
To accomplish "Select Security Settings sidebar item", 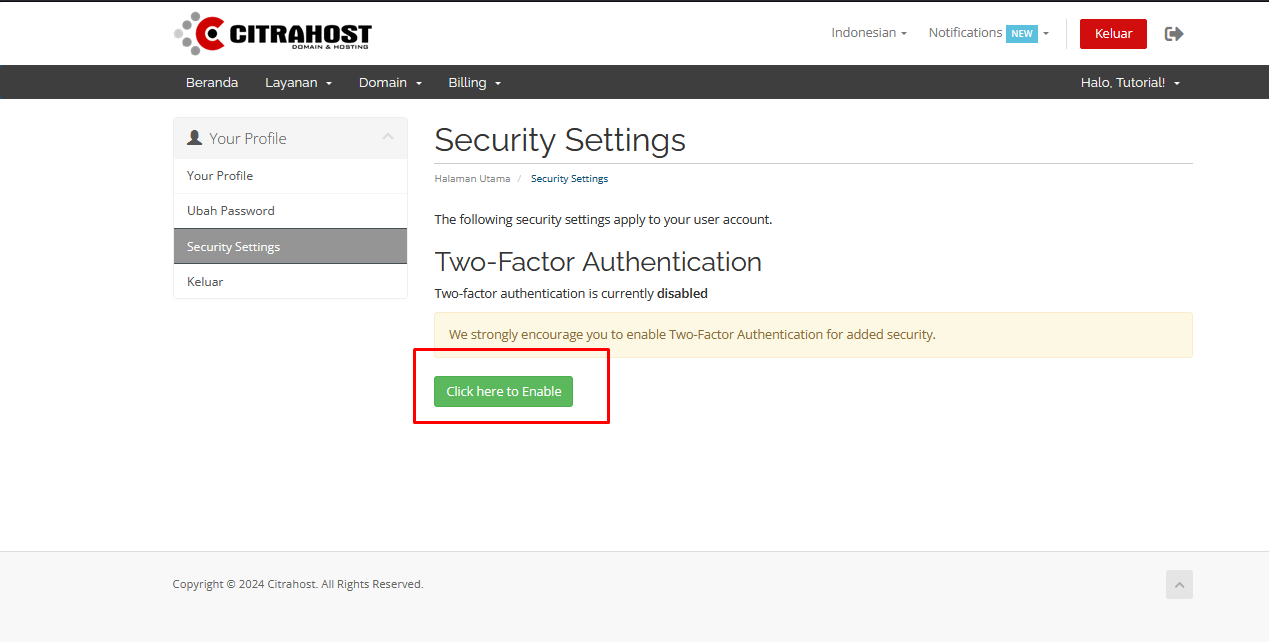I will pos(233,247).
